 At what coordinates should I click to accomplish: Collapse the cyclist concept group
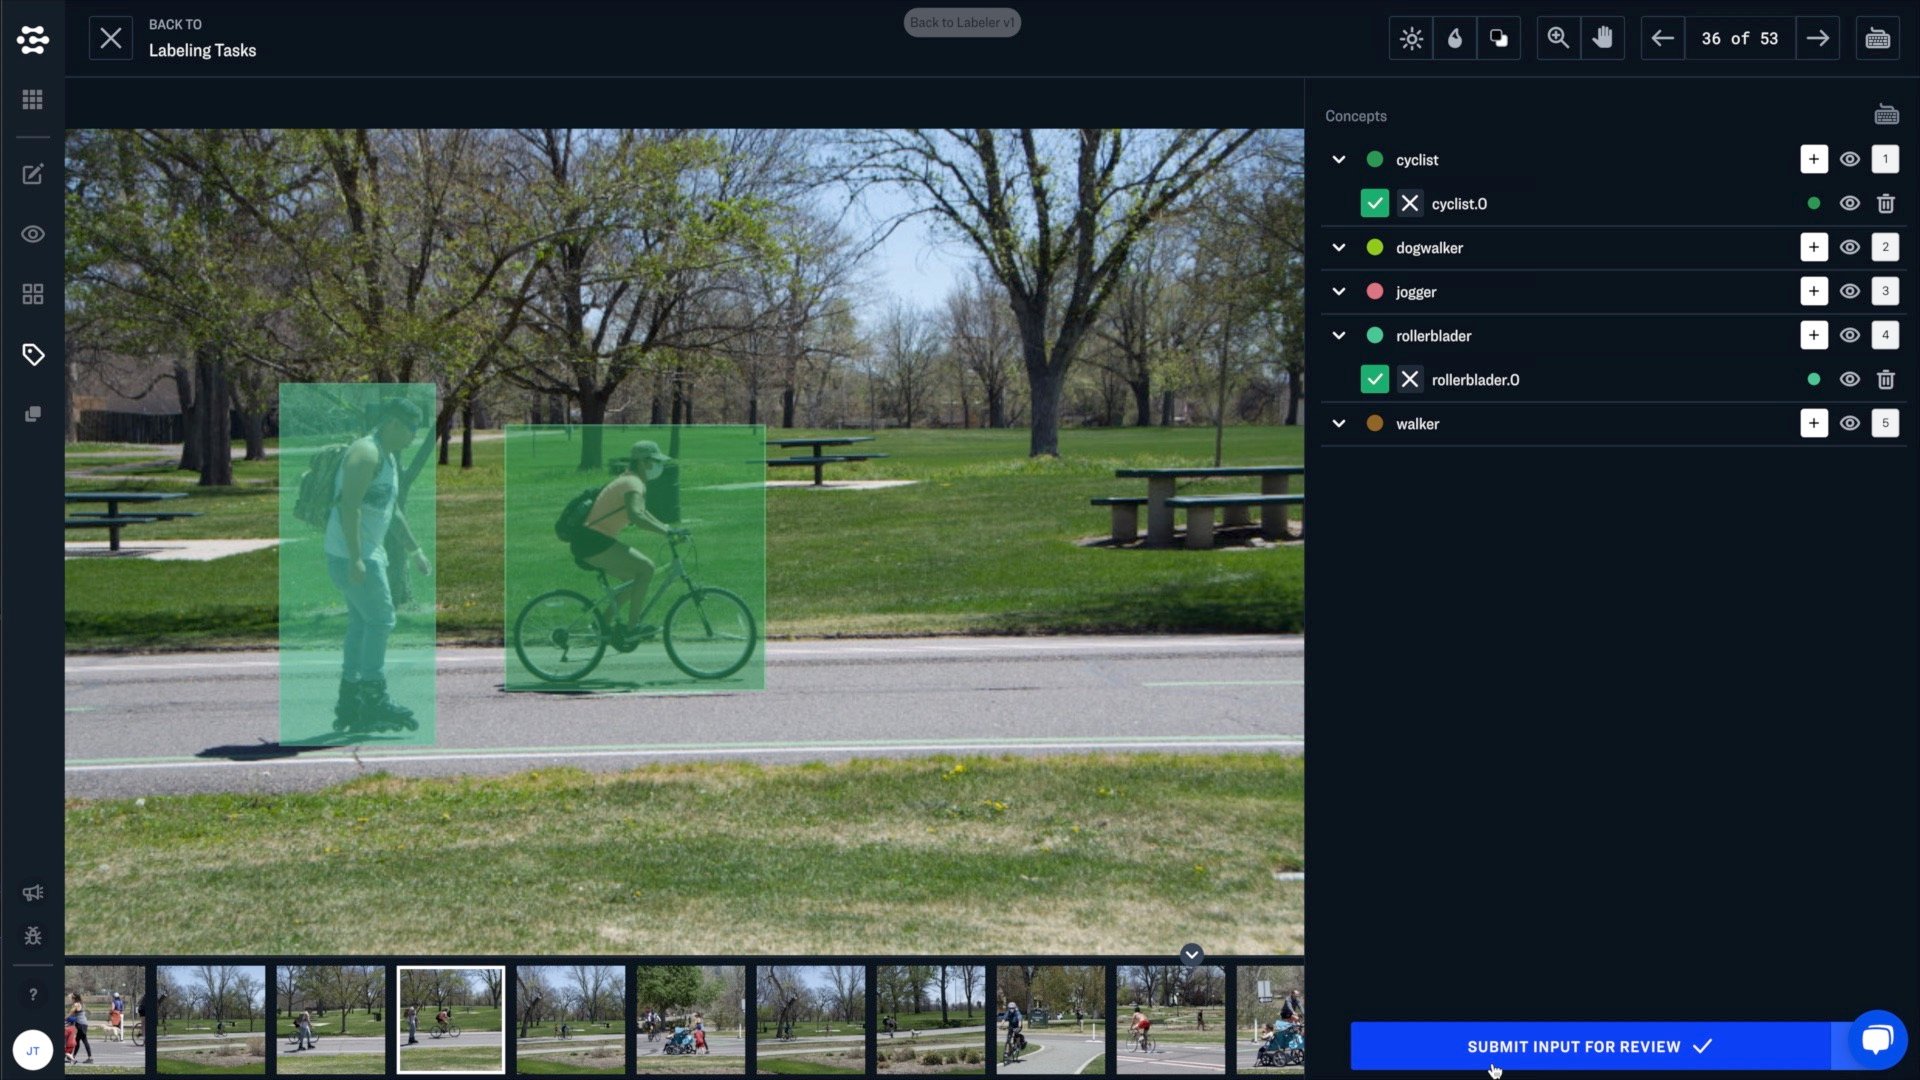(1339, 160)
